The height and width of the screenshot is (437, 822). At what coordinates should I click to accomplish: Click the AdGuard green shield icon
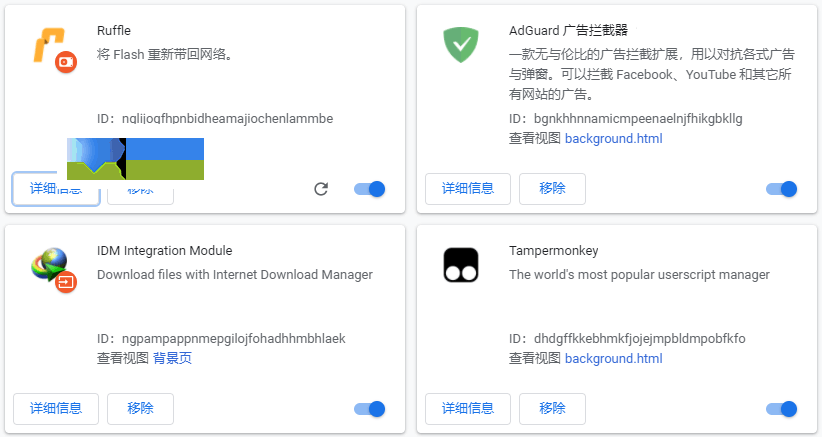[461, 45]
